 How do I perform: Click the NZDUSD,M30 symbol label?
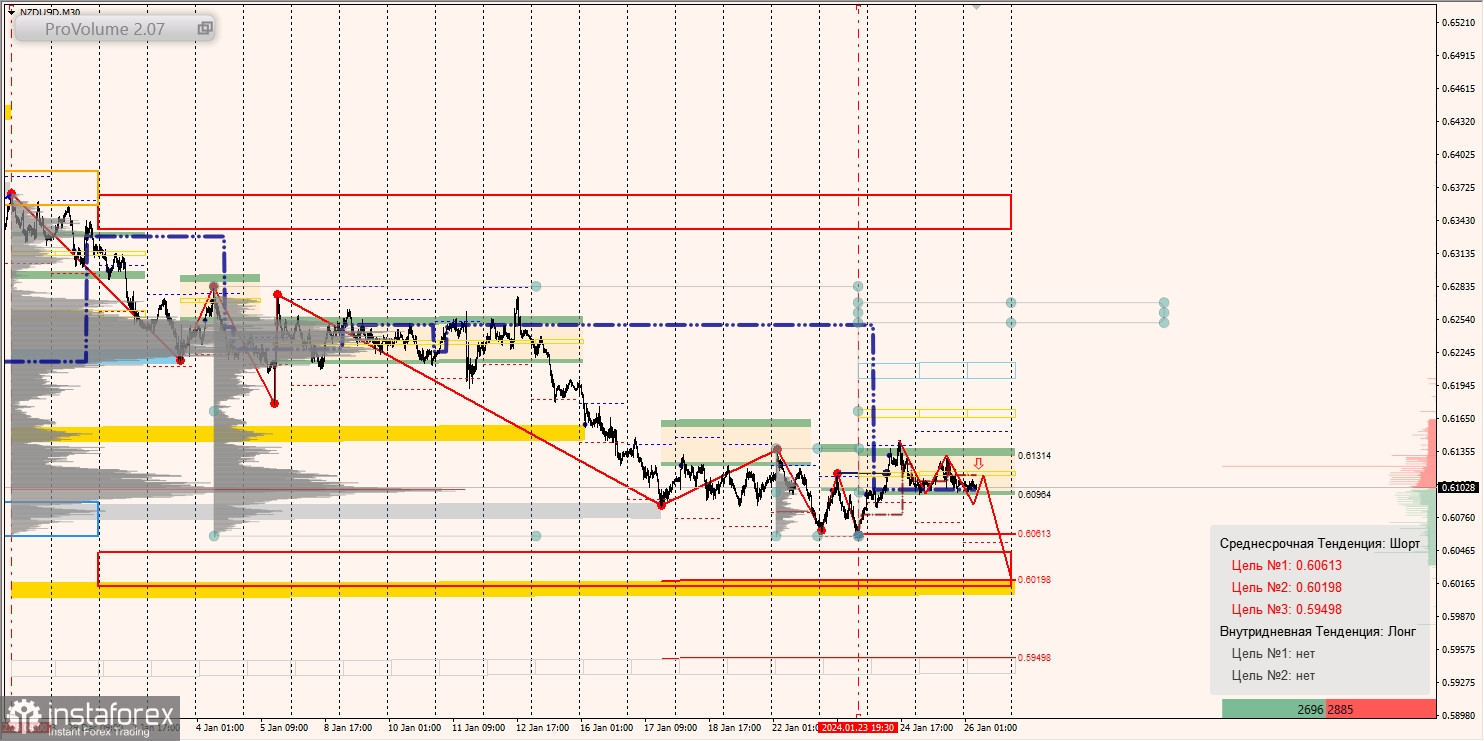coord(50,12)
